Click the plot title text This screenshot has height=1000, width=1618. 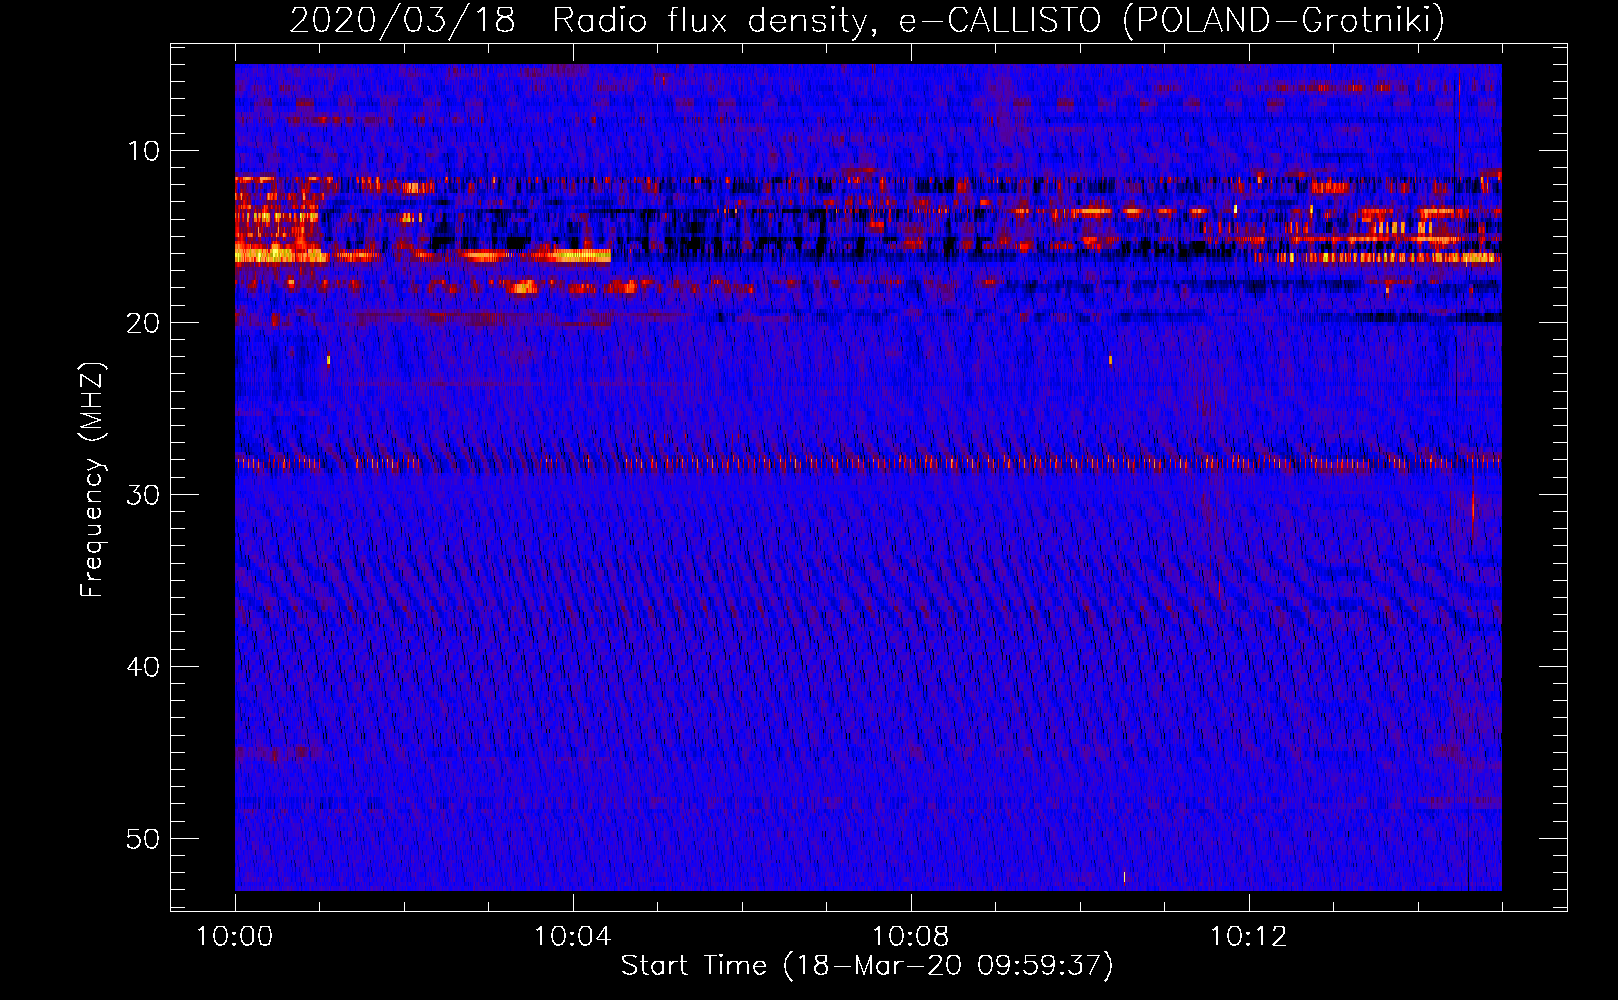[867, 20]
